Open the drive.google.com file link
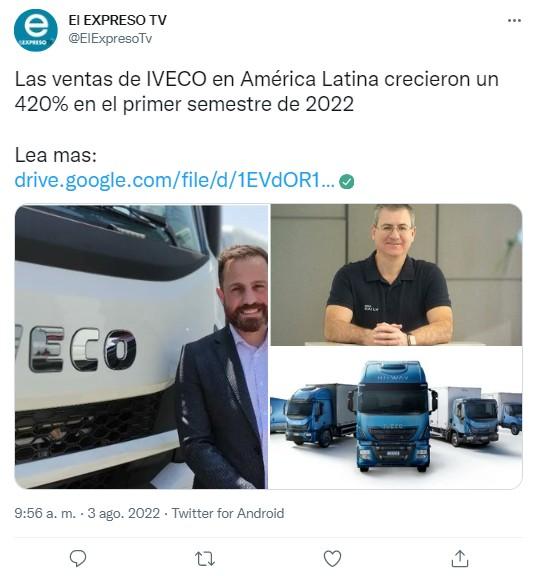The height and width of the screenshot is (576, 538). tap(174, 180)
